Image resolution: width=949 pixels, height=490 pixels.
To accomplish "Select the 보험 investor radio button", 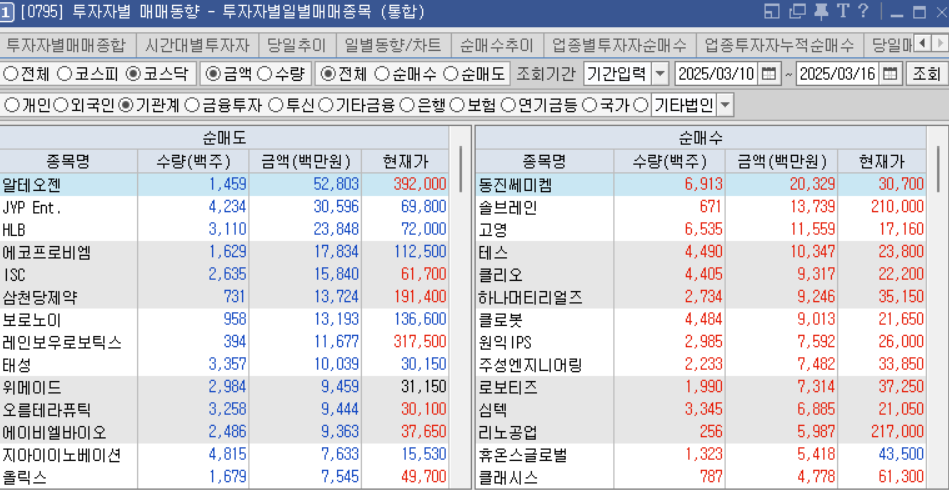I will (x=458, y=106).
